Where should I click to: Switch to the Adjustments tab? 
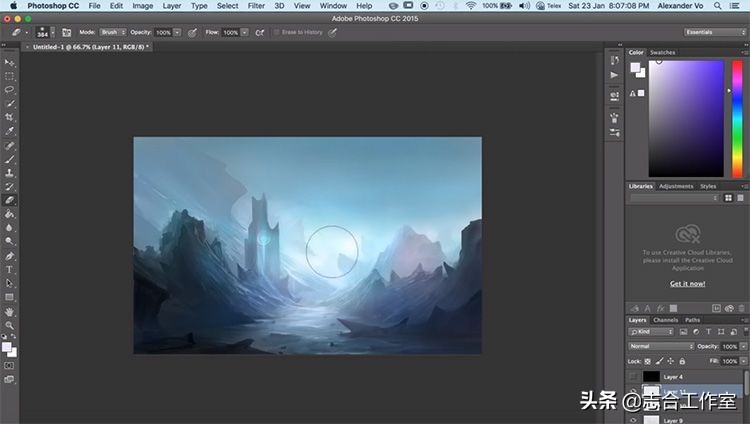pyautogui.click(x=676, y=186)
